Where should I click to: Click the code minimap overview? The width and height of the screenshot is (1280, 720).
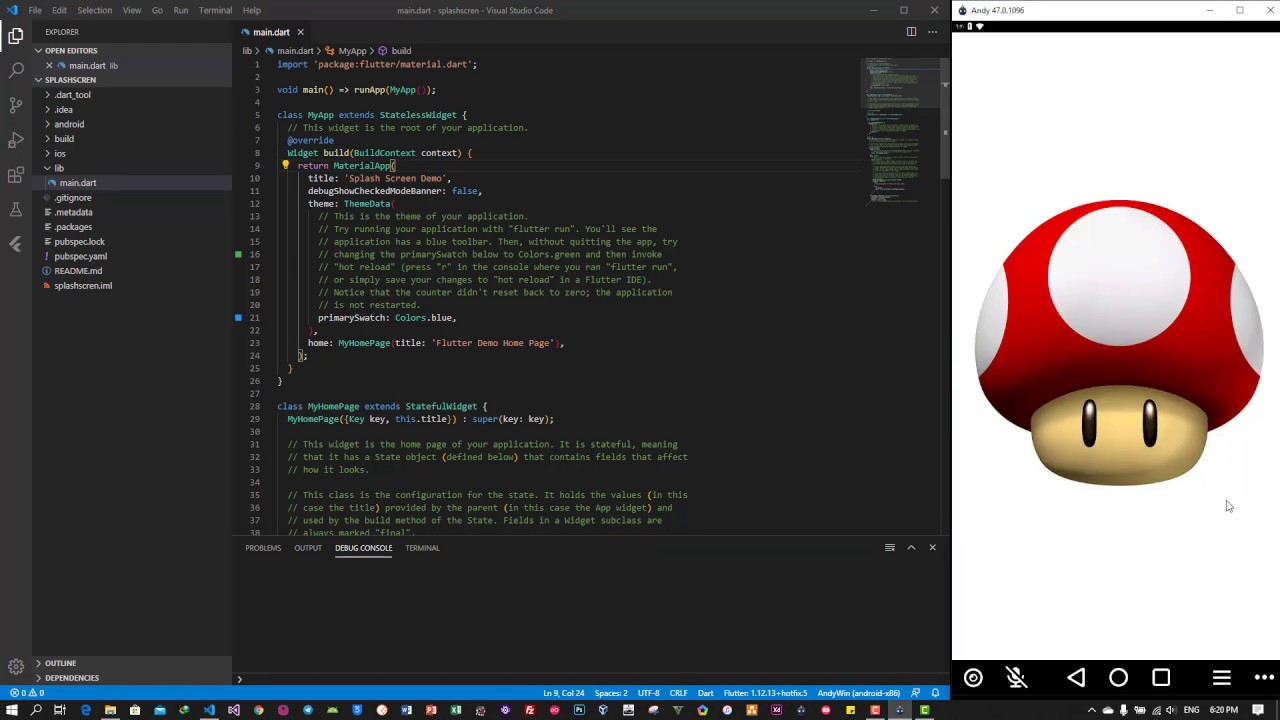click(900, 130)
